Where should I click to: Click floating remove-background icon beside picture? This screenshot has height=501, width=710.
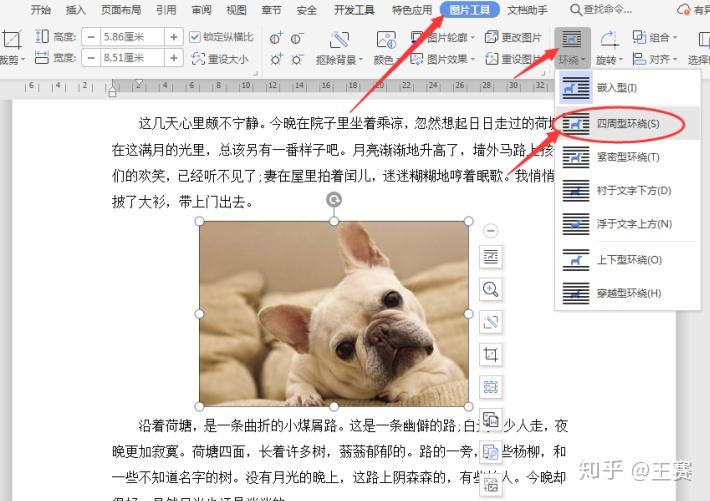tap(491, 322)
